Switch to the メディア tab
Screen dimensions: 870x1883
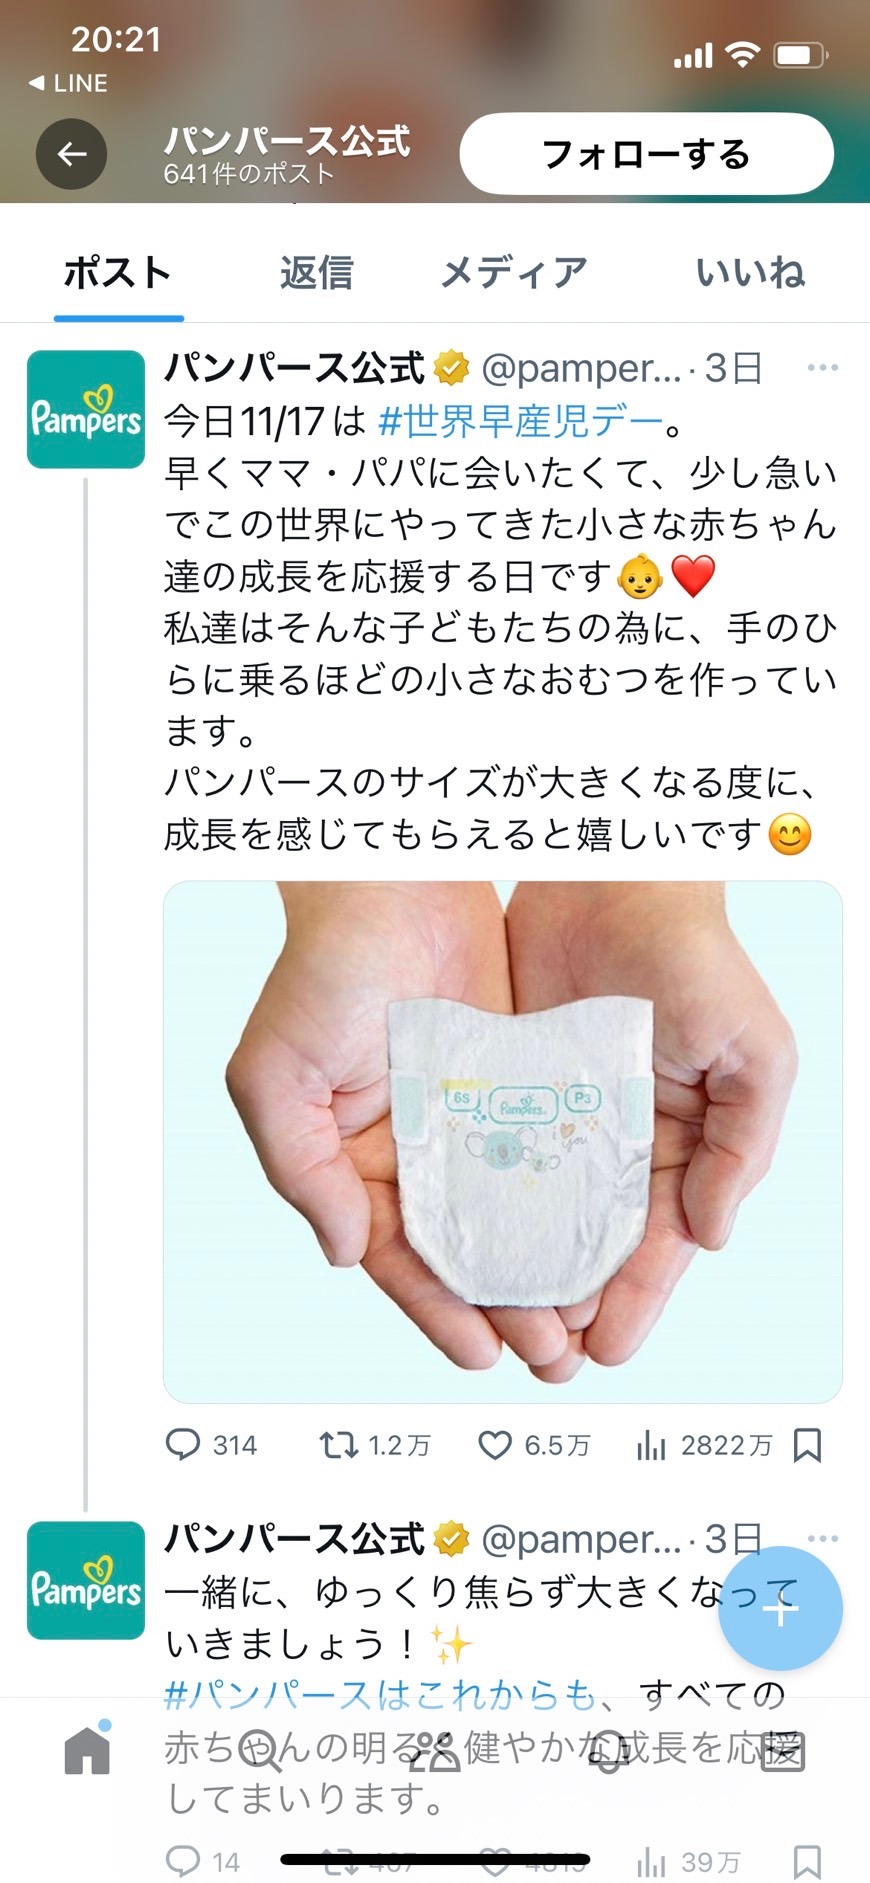pos(514,272)
